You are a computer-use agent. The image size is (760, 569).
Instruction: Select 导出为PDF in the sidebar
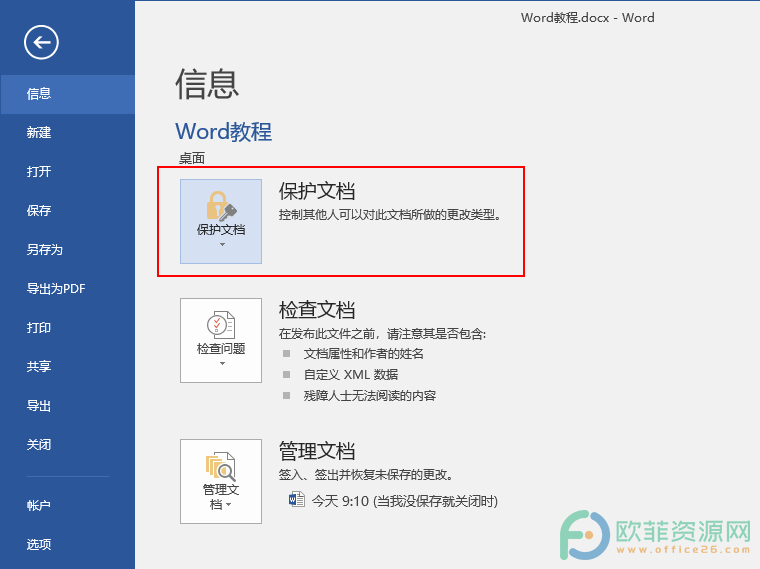(67, 289)
